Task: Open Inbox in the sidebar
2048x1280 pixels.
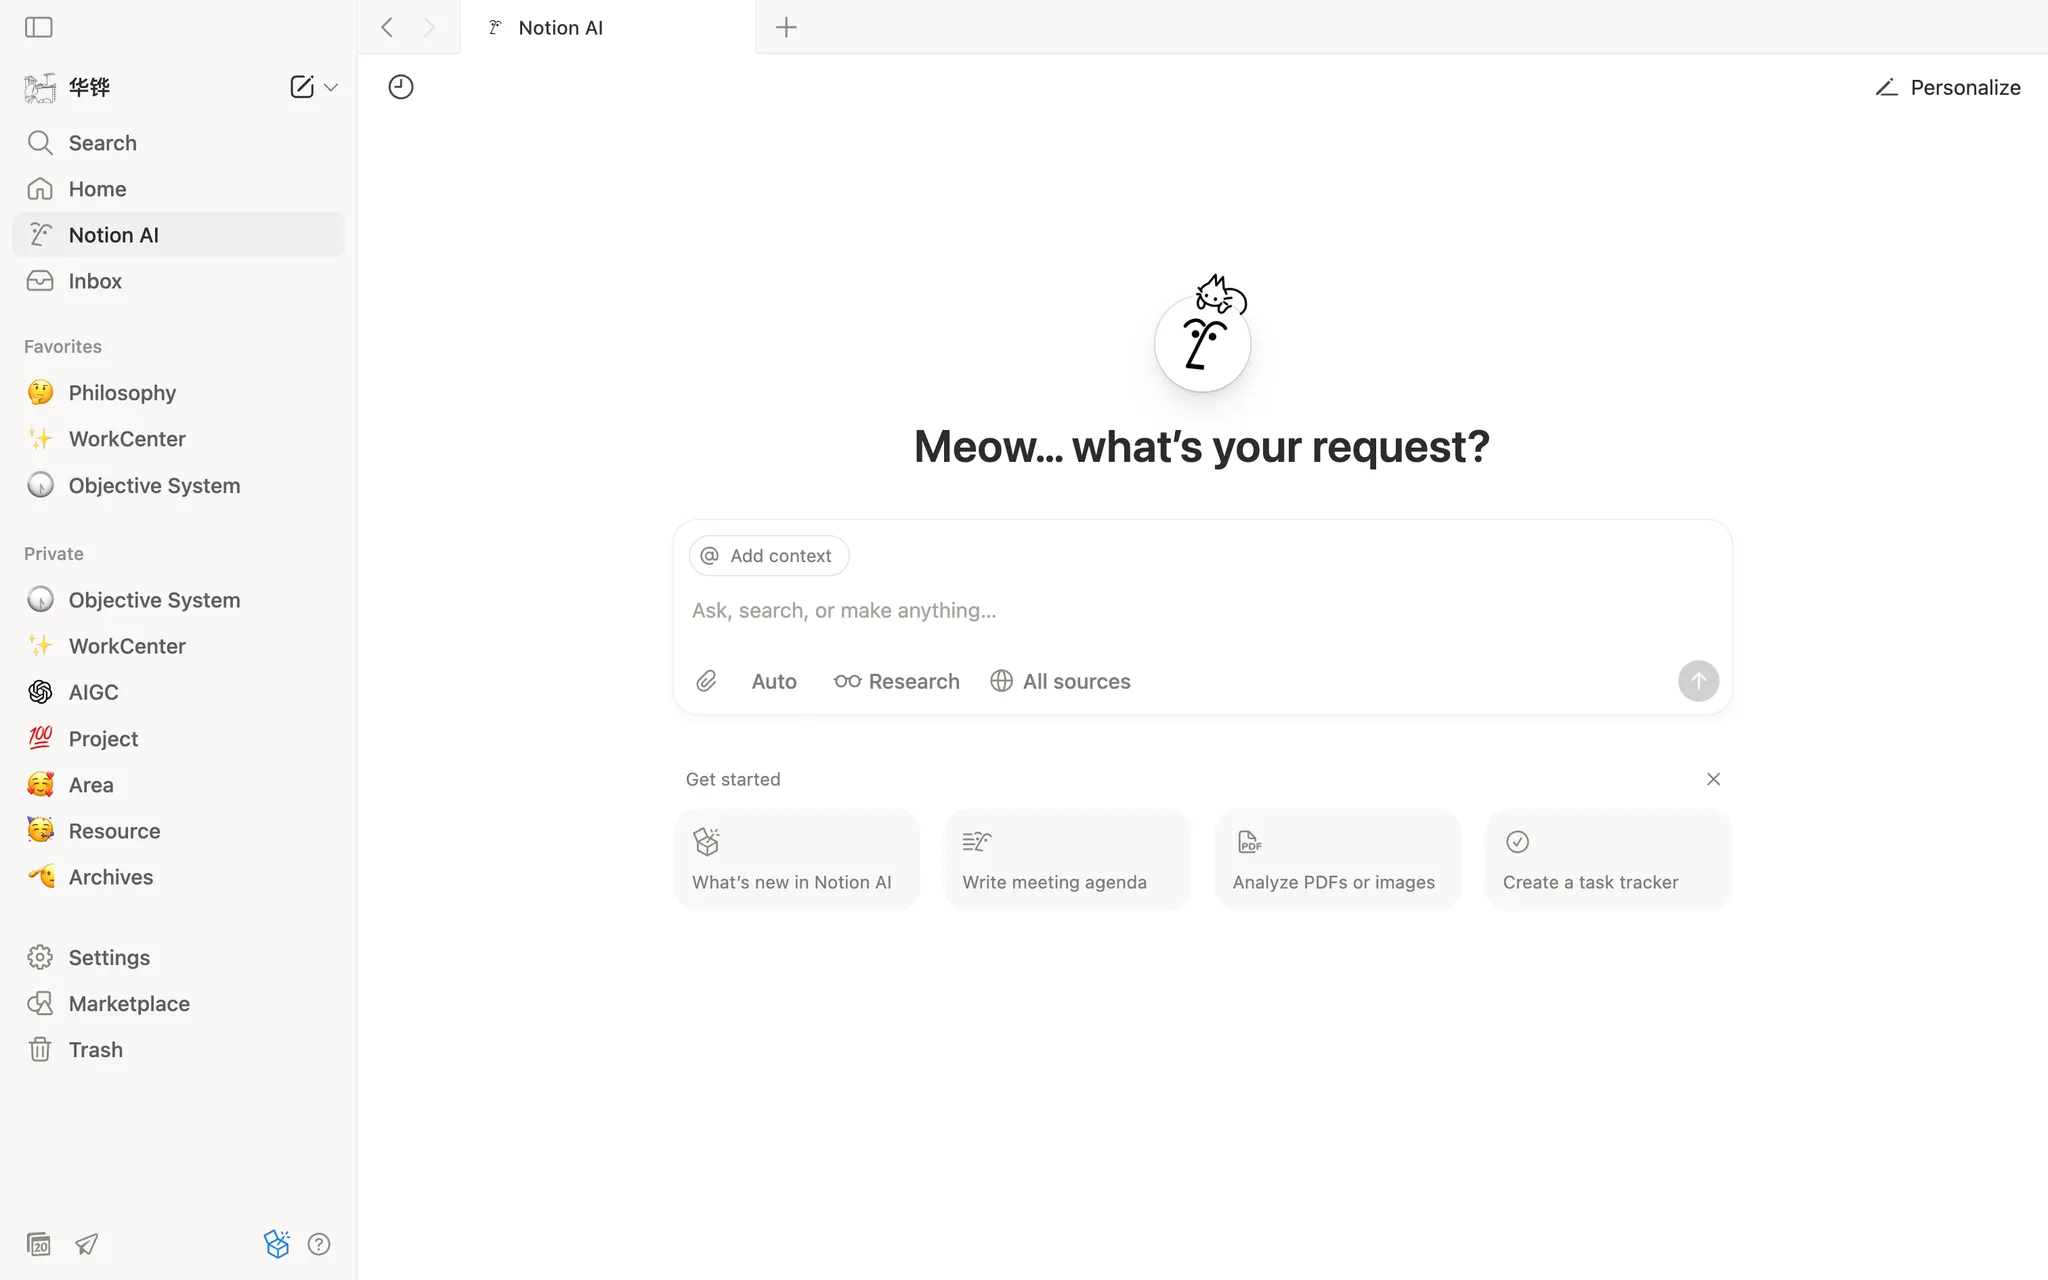Action: 95,281
